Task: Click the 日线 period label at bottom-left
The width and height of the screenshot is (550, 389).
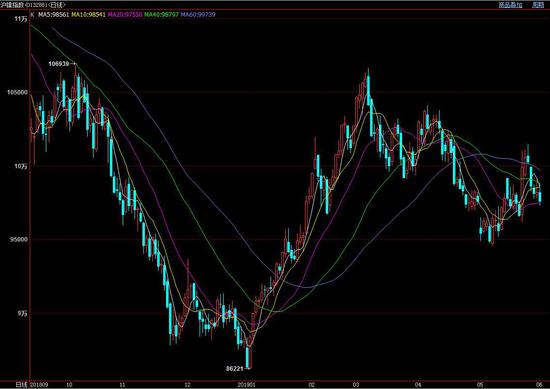Action: point(21,385)
